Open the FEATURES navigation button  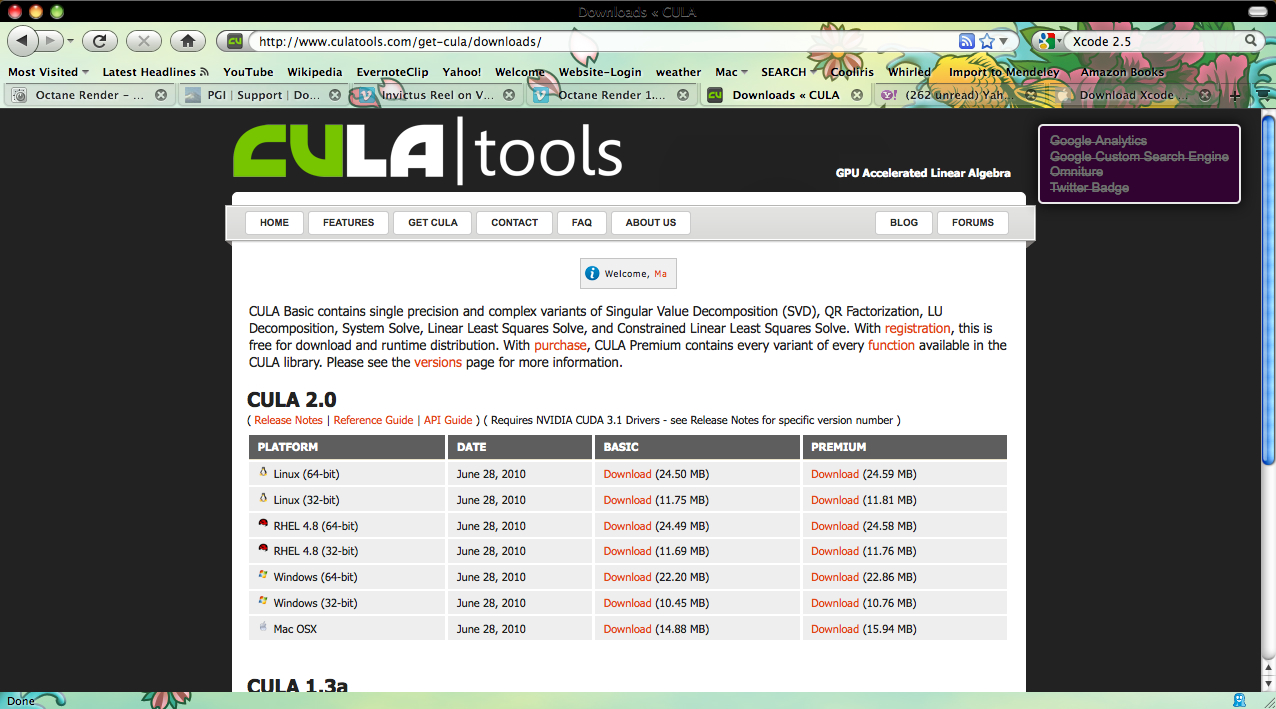click(x=348, y=223)
